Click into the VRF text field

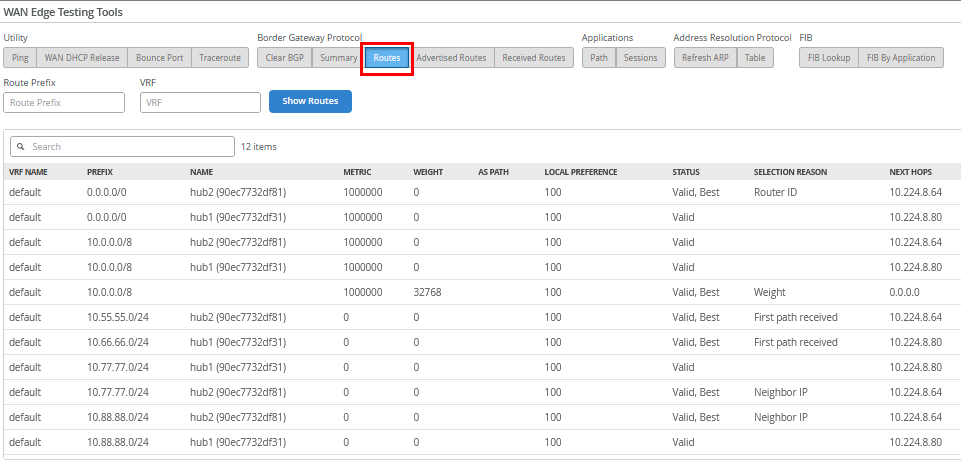tap(200, 102)
